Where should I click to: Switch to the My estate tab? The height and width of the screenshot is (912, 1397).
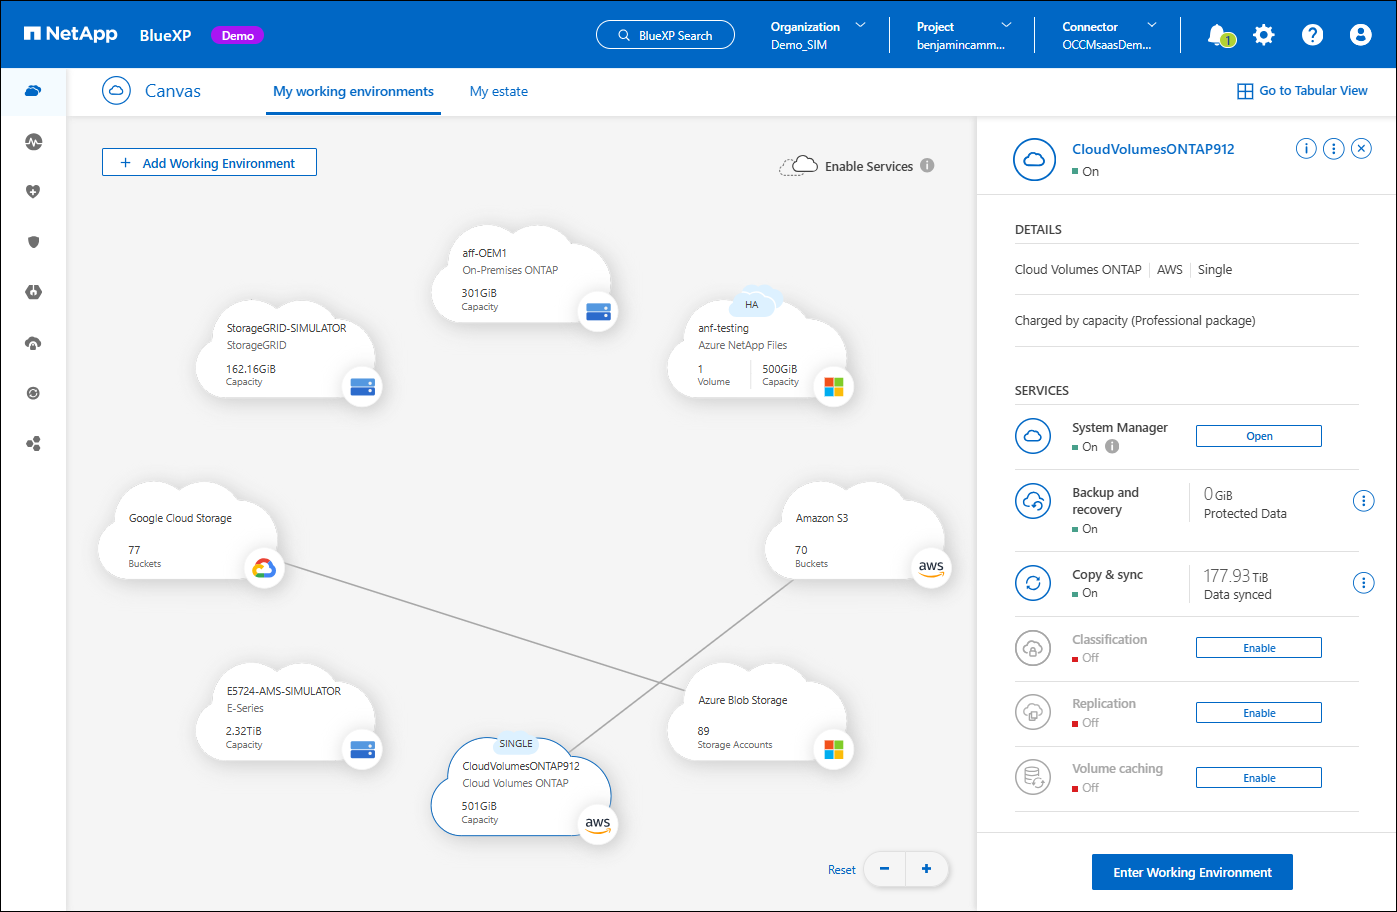498,91
